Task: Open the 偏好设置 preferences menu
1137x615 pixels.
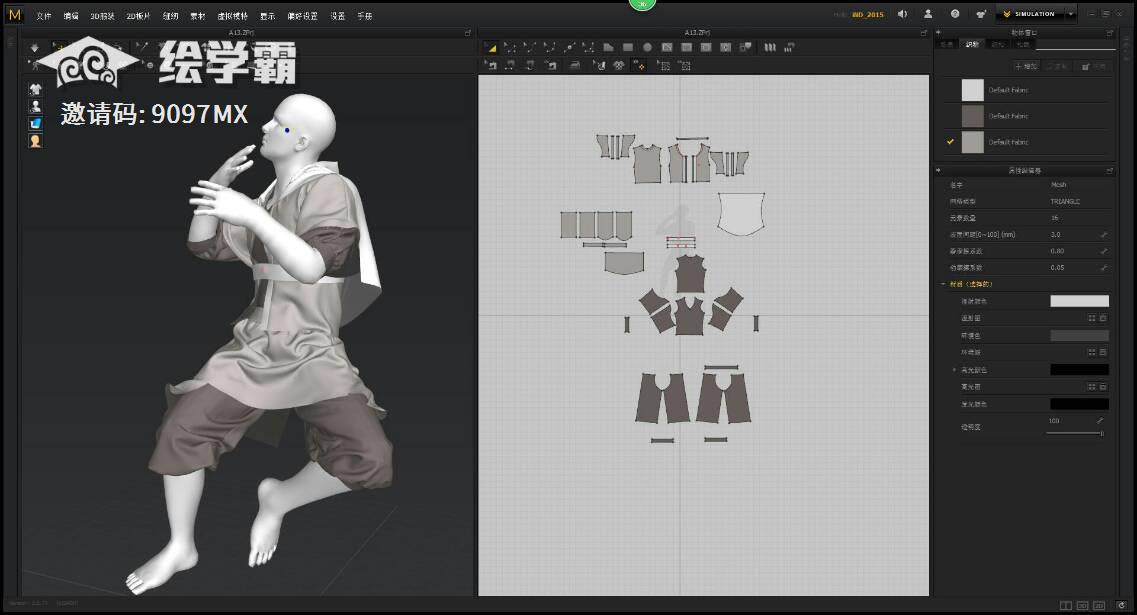Action: coord(302,16)
